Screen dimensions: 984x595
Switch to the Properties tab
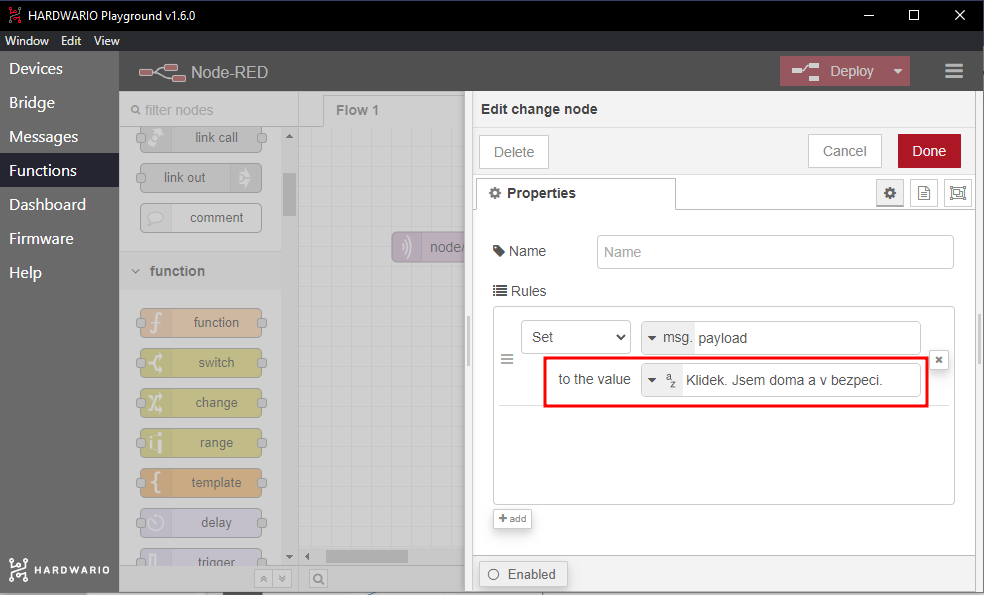[x=575, y=193]
